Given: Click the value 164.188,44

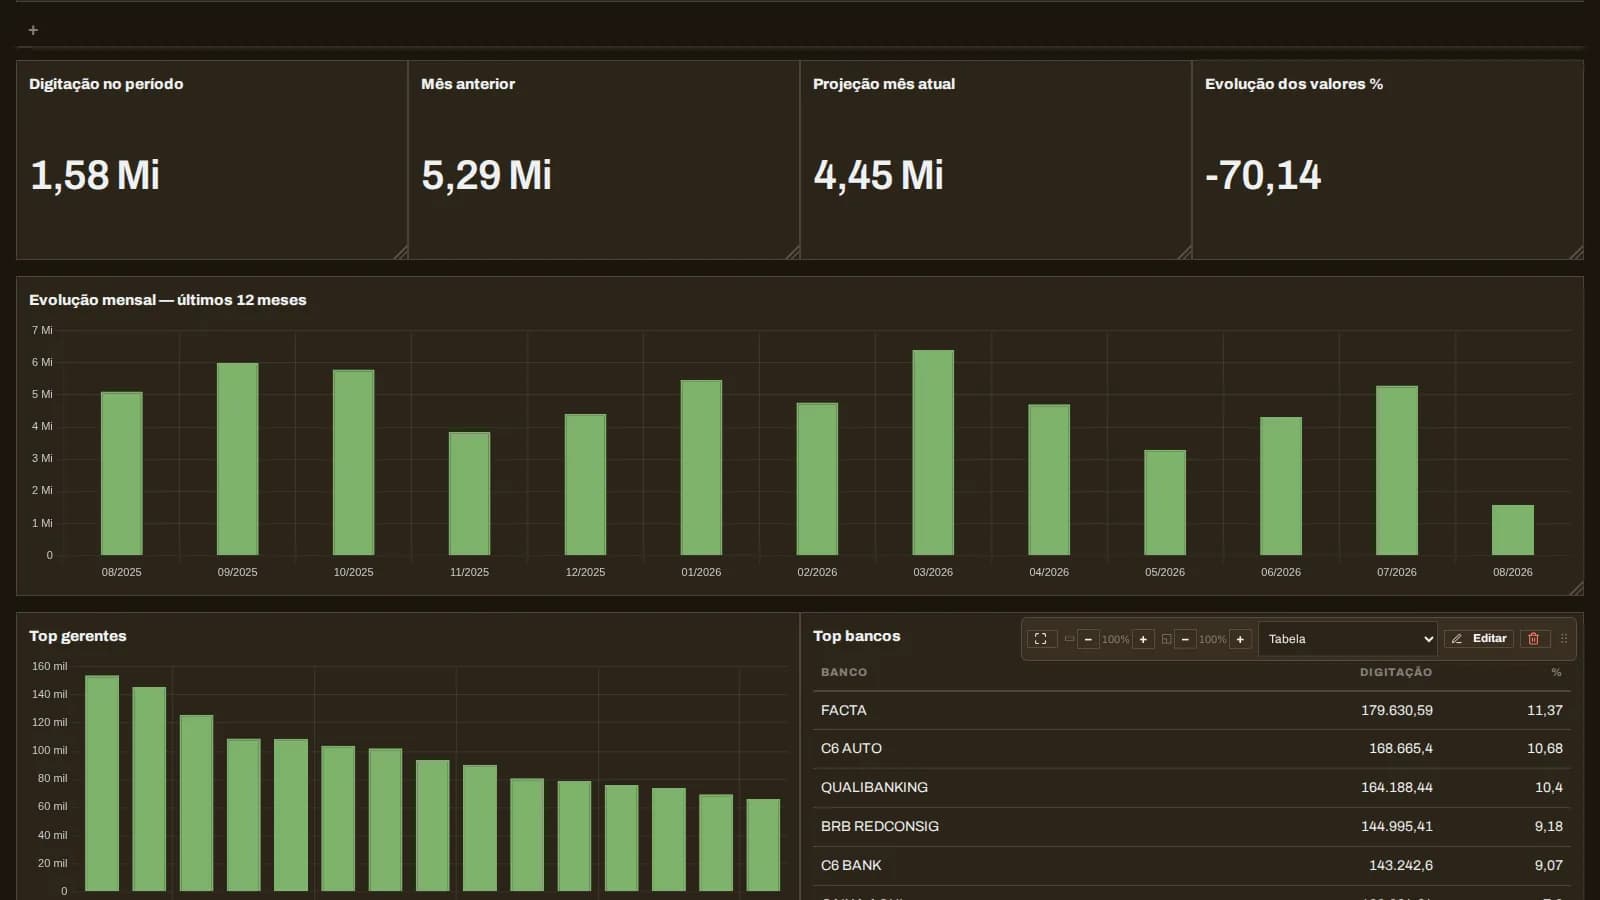Looking at the screenshot, I should (x=1397, y=787).
